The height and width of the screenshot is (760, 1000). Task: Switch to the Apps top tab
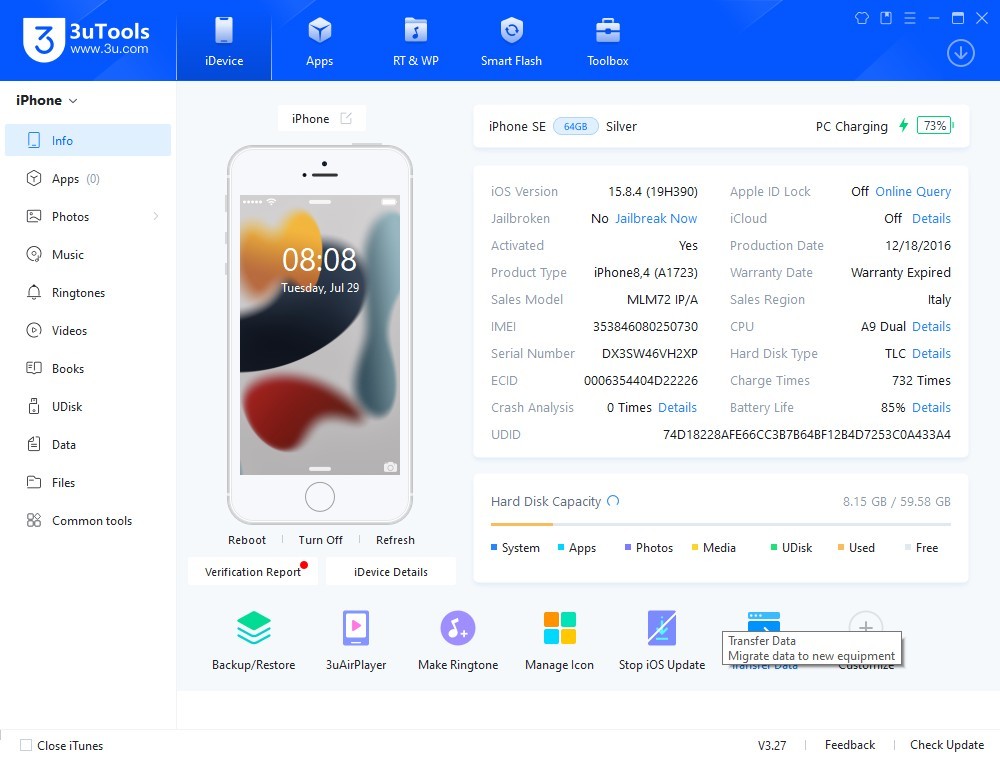[320, 41]
